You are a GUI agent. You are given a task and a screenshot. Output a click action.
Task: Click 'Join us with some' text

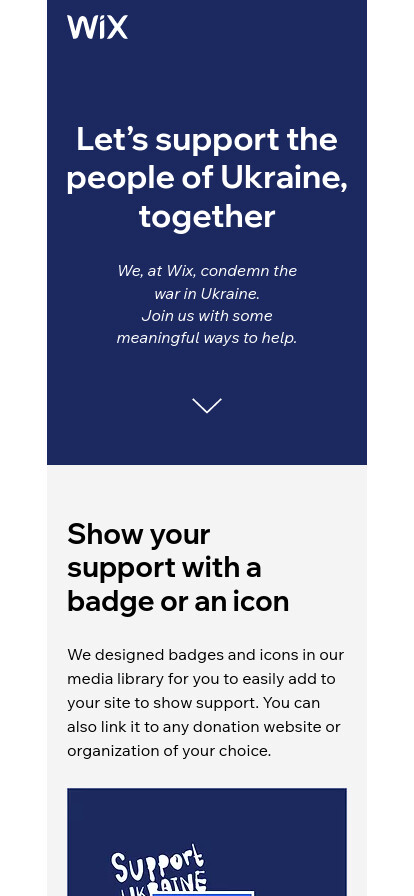pyautogui.click(x=207, y=316)
